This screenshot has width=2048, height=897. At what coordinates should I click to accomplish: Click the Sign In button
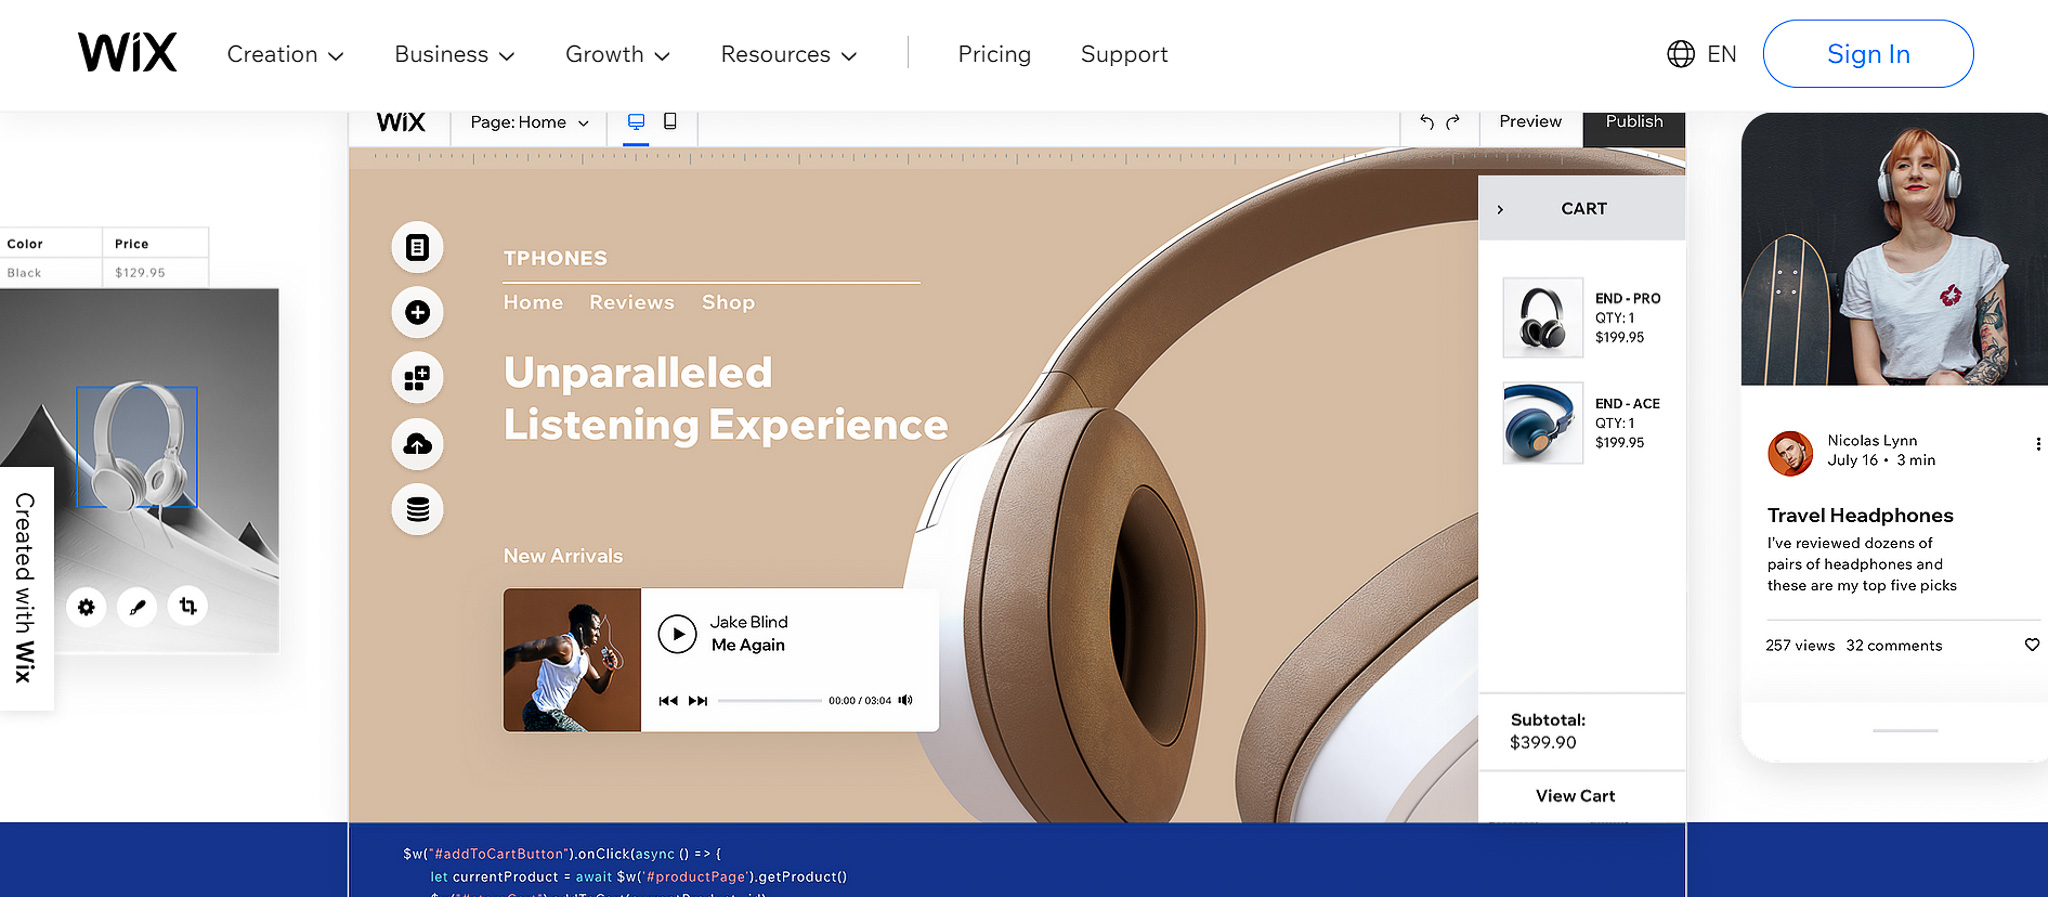coord(1867,54)
